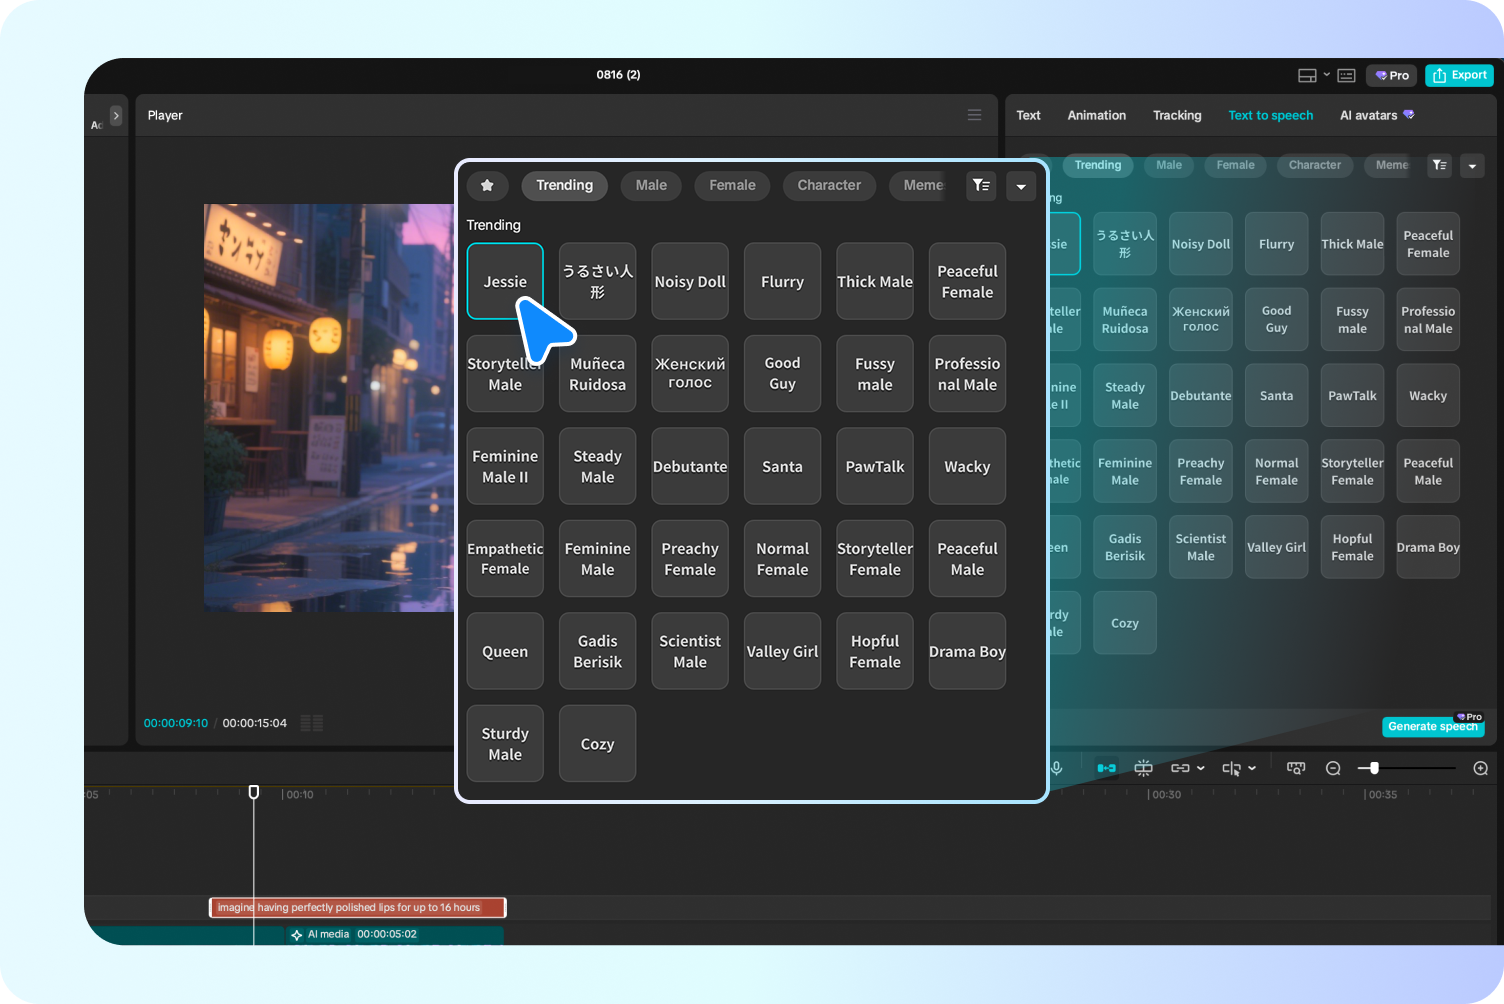This screenshot has height=1004, width=1504.
Task: Open the voice filter funnel icon
Action: [980, 186]
